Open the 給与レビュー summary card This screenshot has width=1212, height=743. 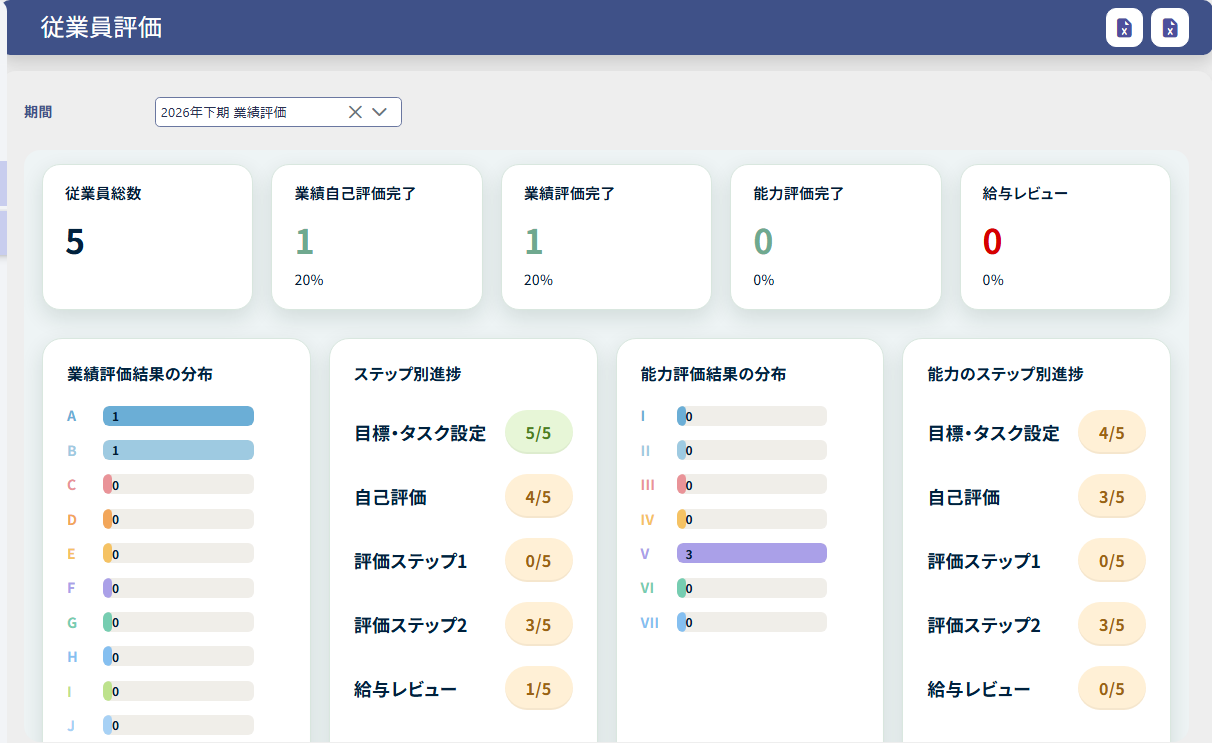coord(1065,237)
